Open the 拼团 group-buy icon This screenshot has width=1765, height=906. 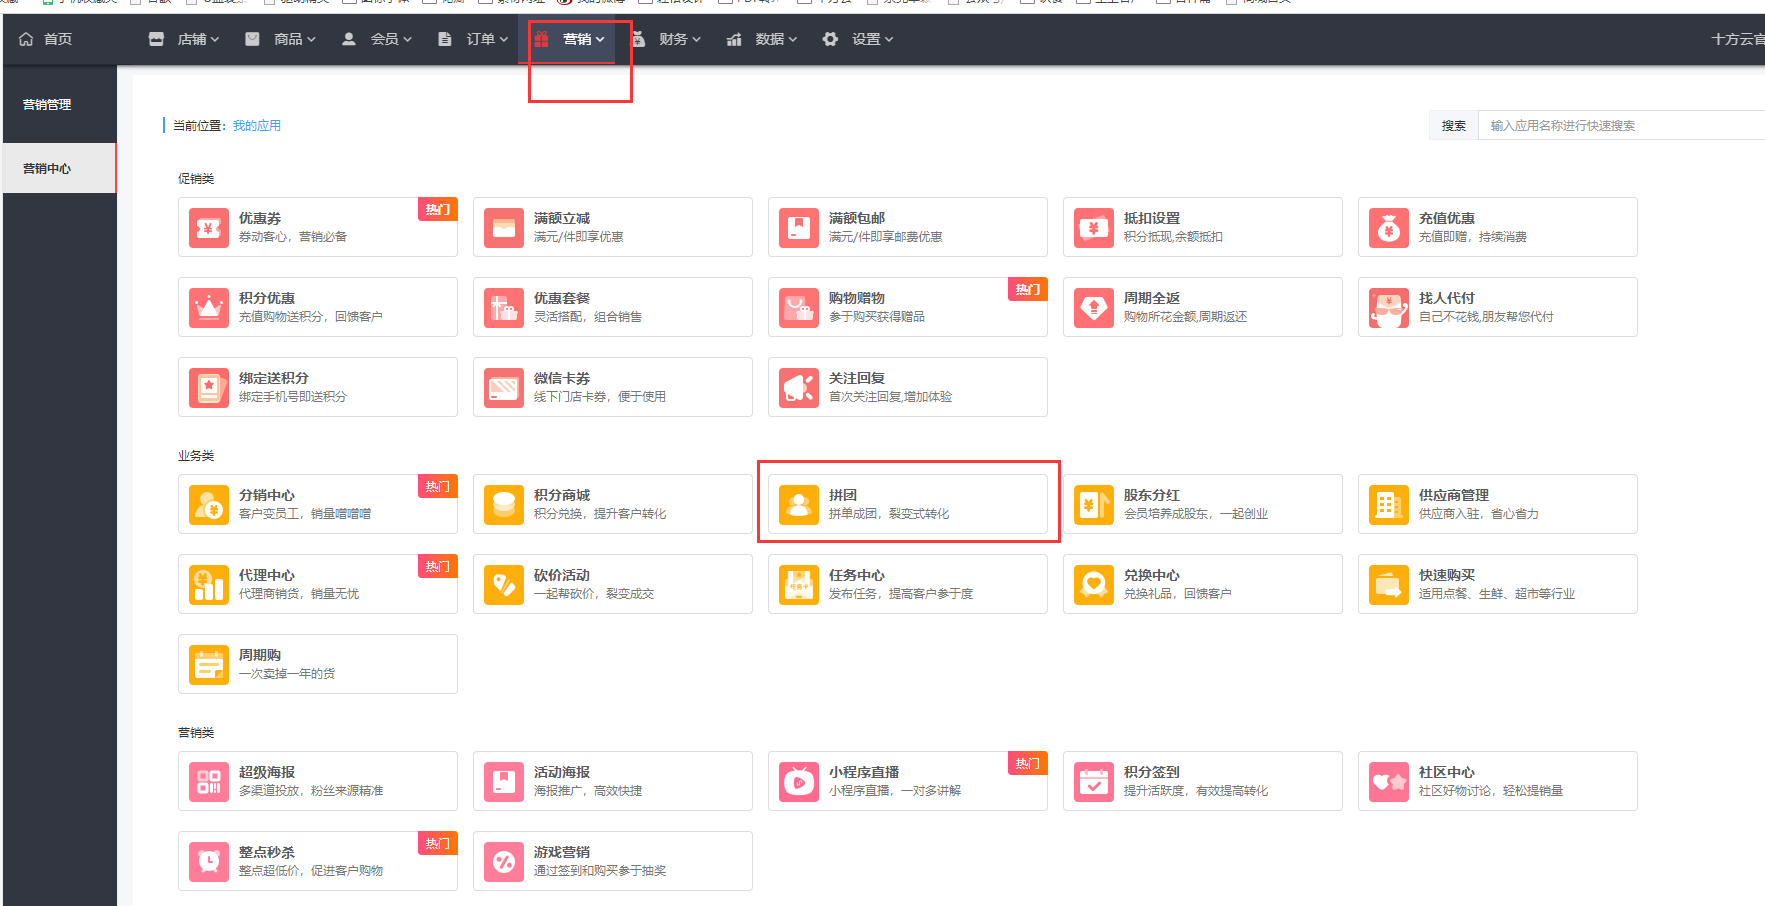click(799, 505)
